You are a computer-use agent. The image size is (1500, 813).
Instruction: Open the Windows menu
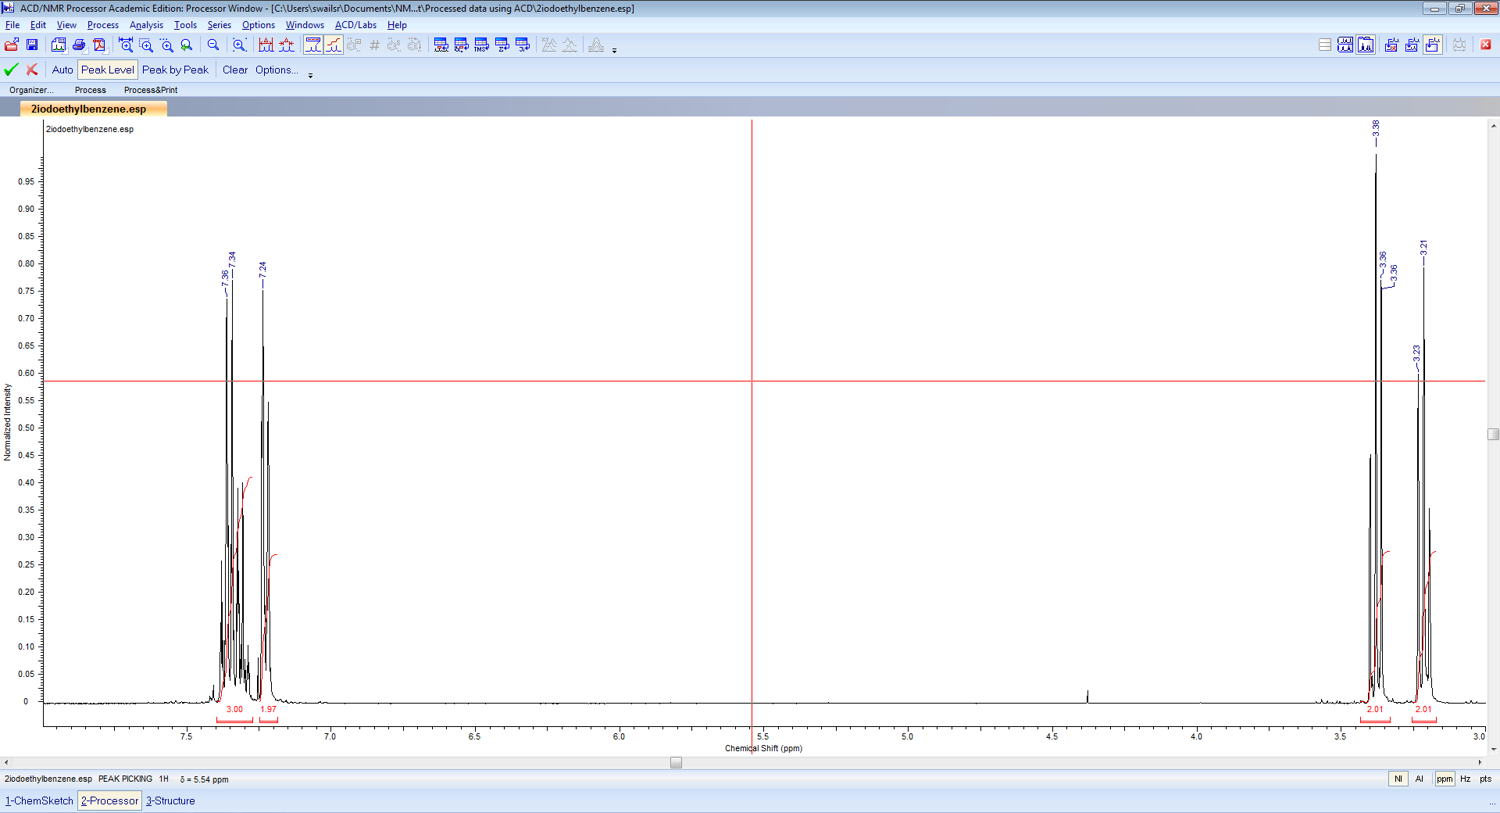(304, 25)
